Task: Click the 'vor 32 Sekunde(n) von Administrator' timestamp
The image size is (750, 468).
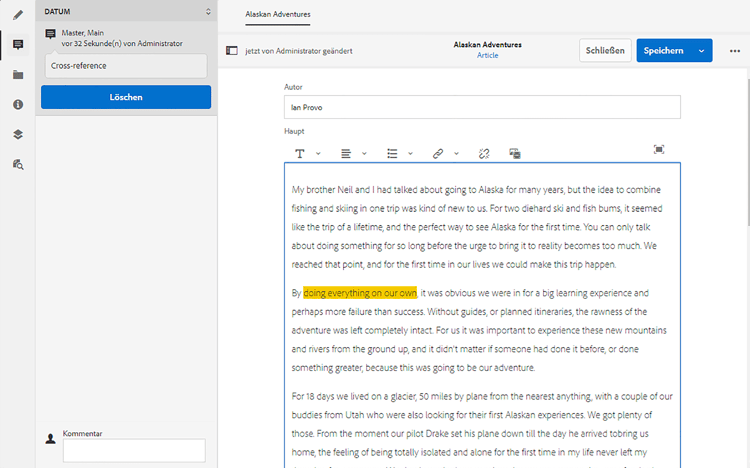Action: (x=122, y=44)
